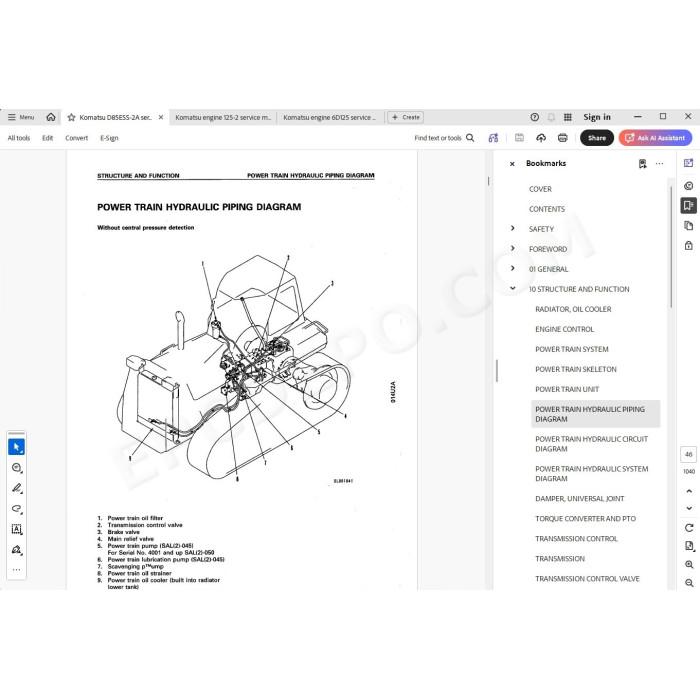Choose the Select arrow tool
The image size is (700, 700).
coord(17,447)
